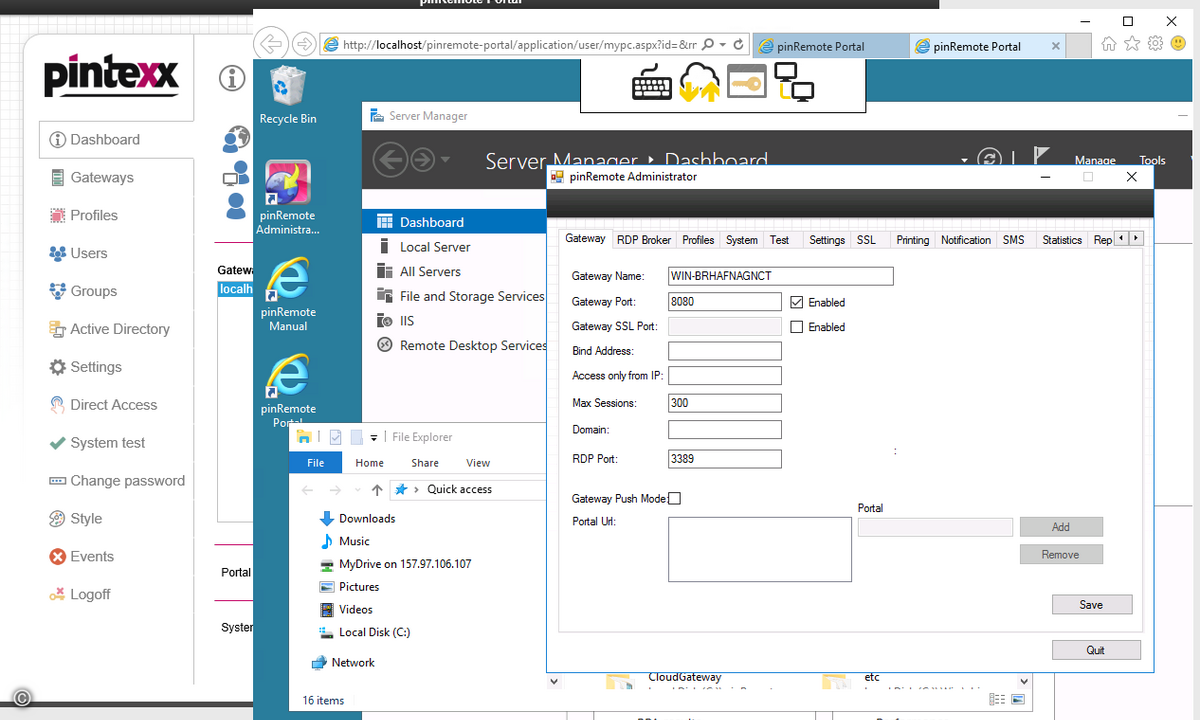Click File Explorer up-directory arrow
This screenshot has height=720, width=1200.
(x=376, y=490)
